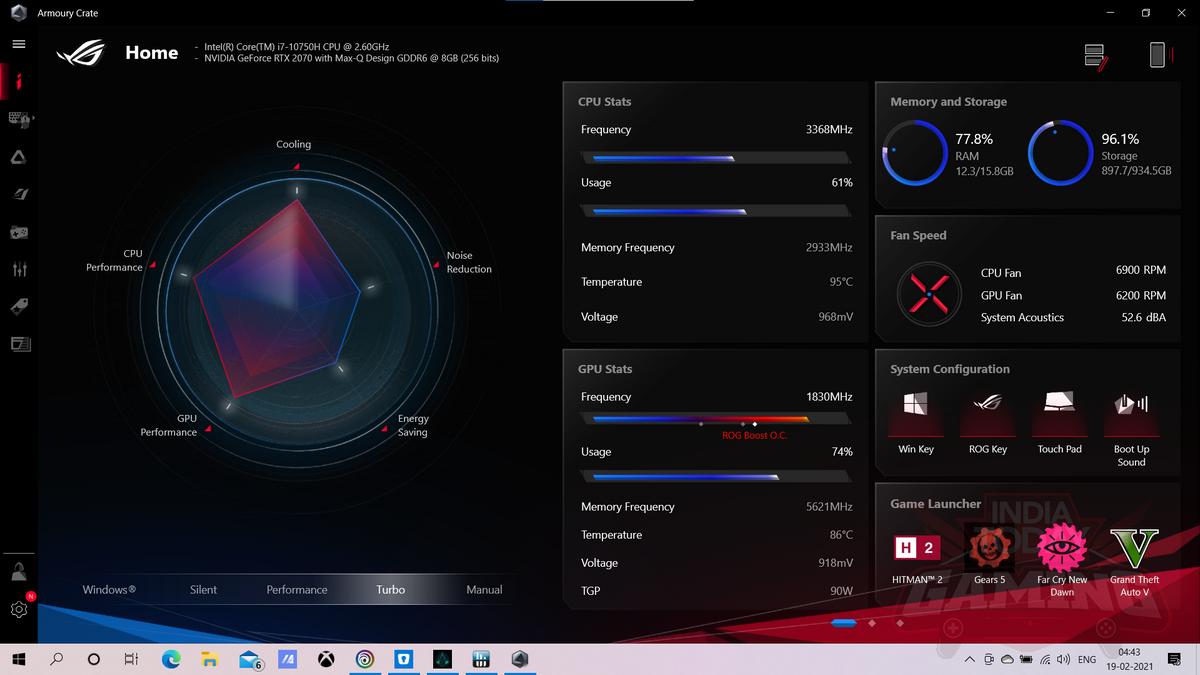The image size is (1200, 675).
Task: Switch to Performance operating mode
Action: [x=297, y=590]
